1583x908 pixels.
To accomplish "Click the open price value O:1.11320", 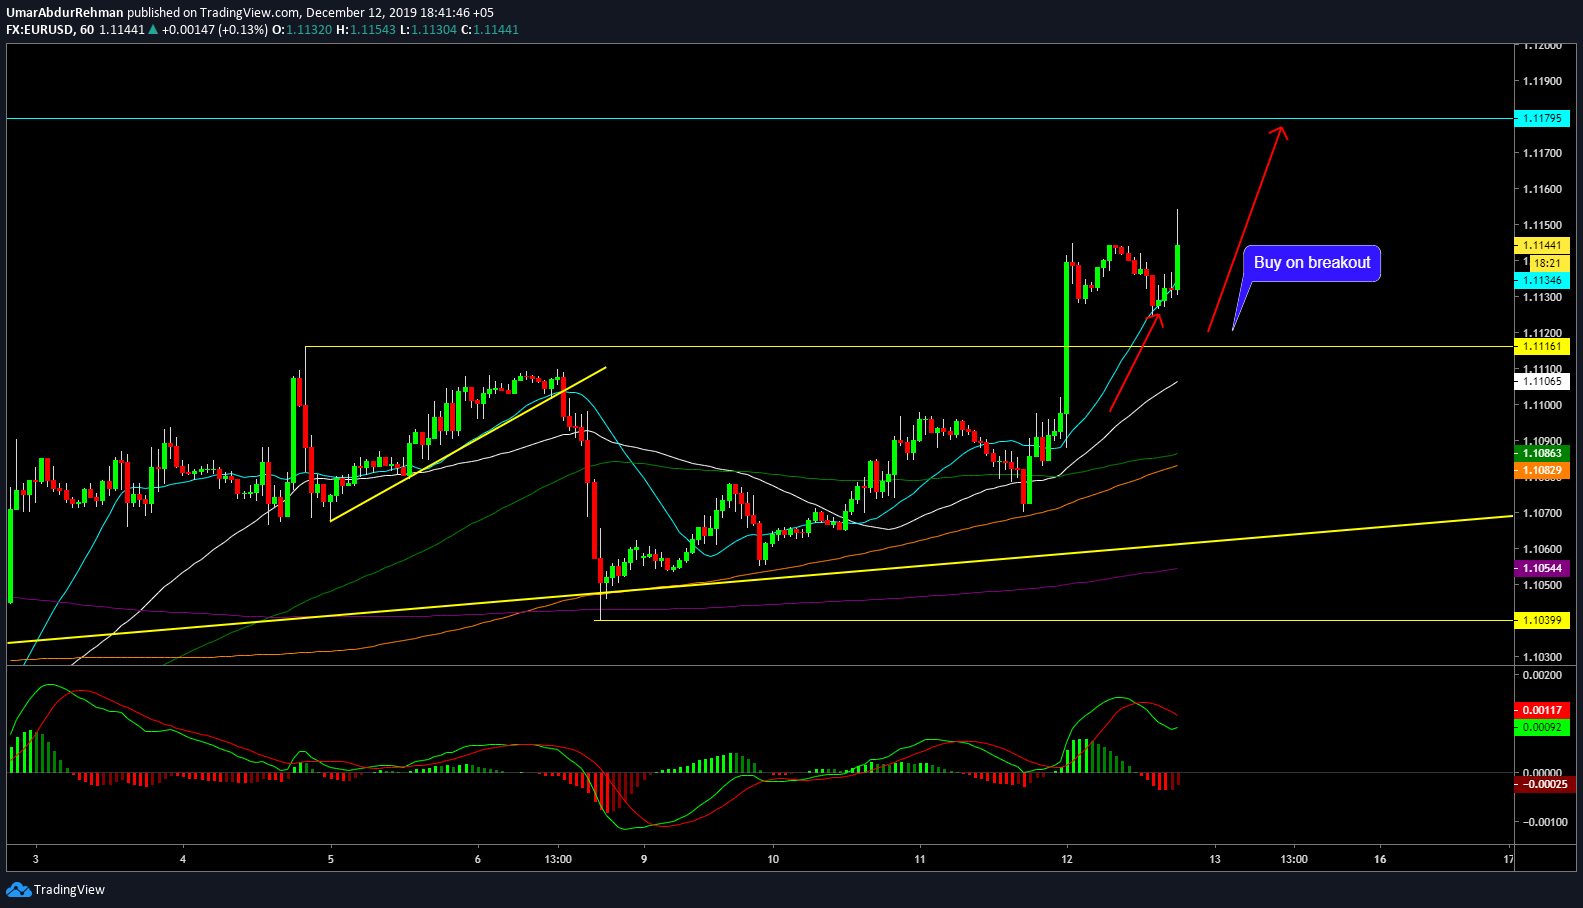I will tap(302, 30).
